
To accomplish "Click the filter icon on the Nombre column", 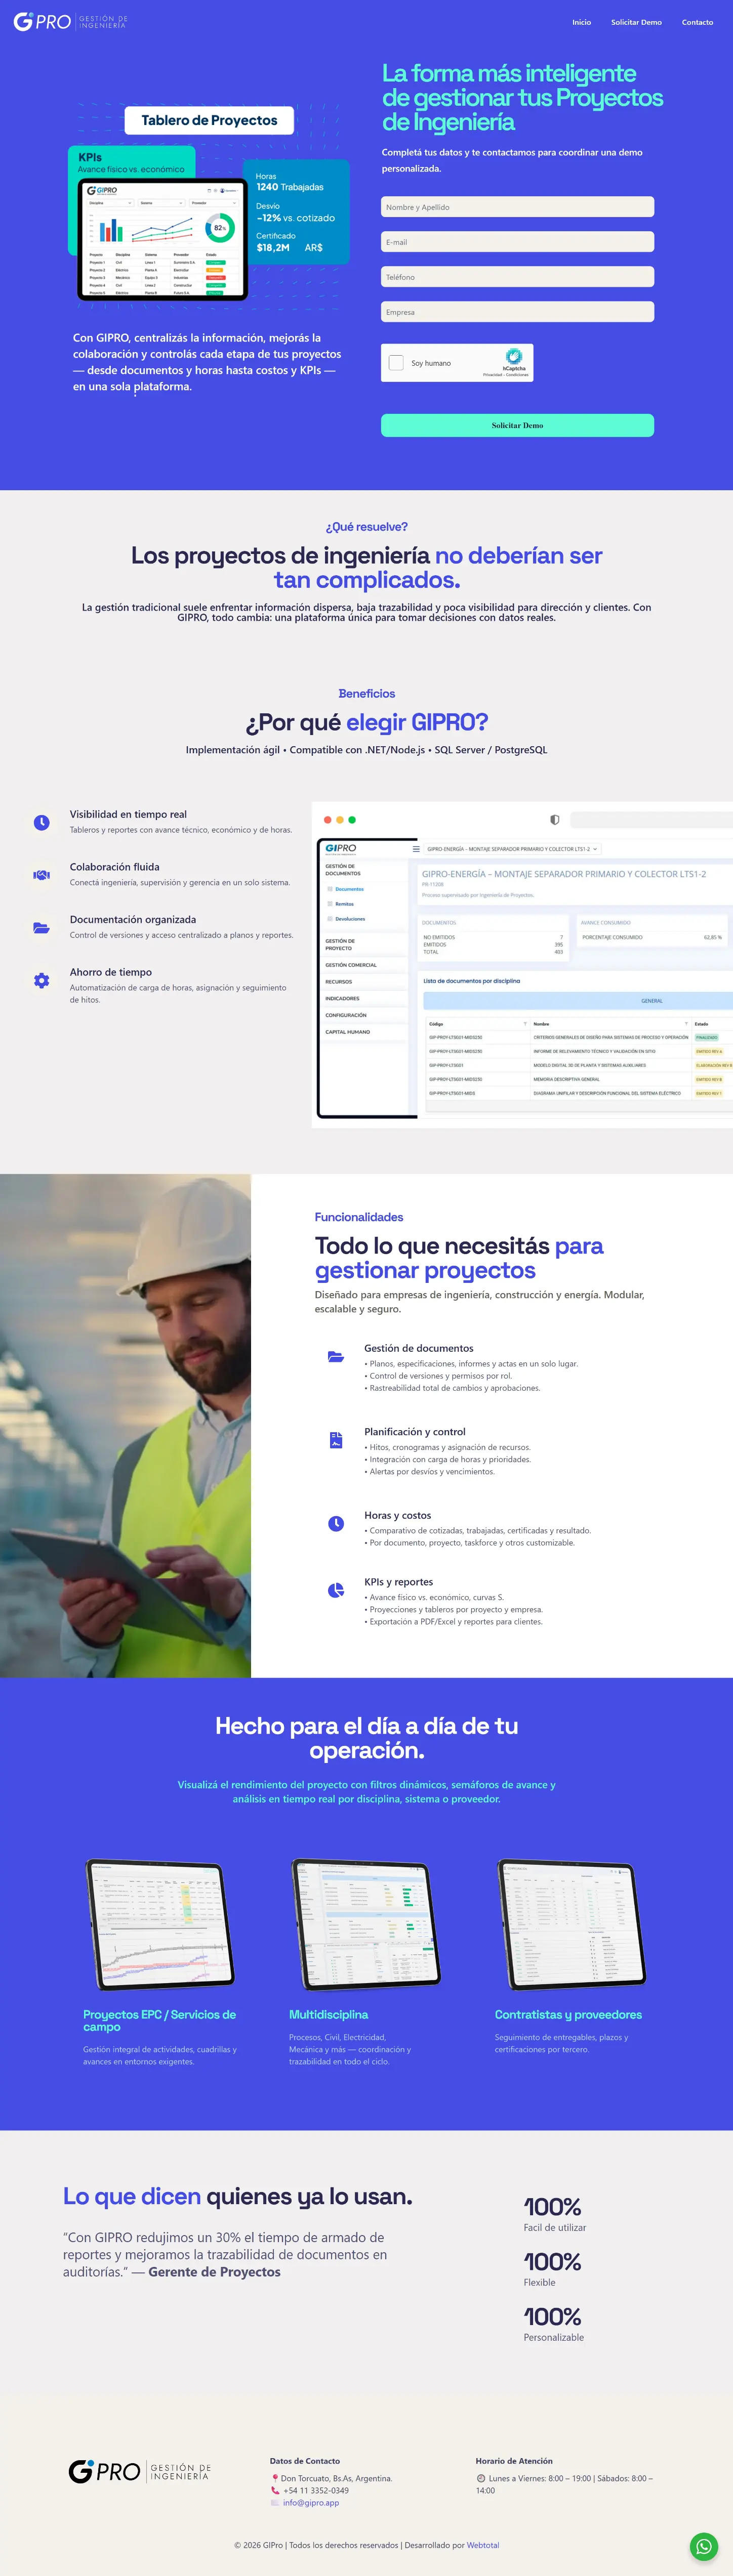I will [x=686, y=1024].
